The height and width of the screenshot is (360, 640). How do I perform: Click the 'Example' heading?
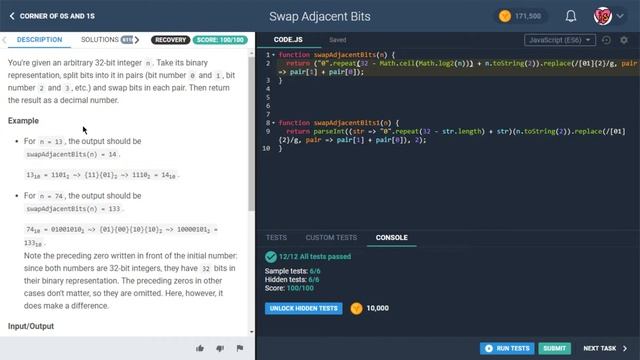[23, 121]
